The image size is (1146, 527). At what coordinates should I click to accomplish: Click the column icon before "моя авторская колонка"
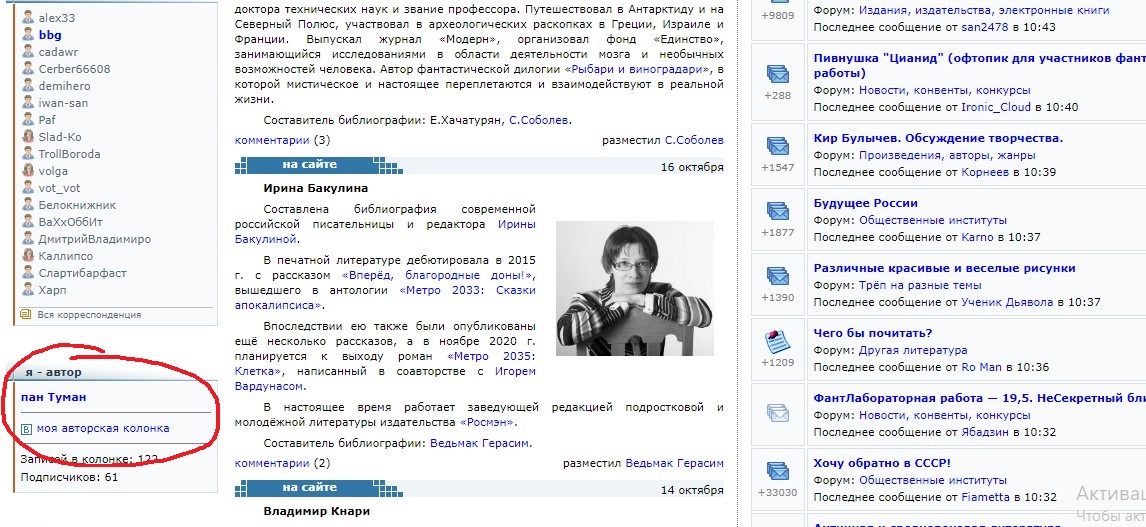pos(27,429)
